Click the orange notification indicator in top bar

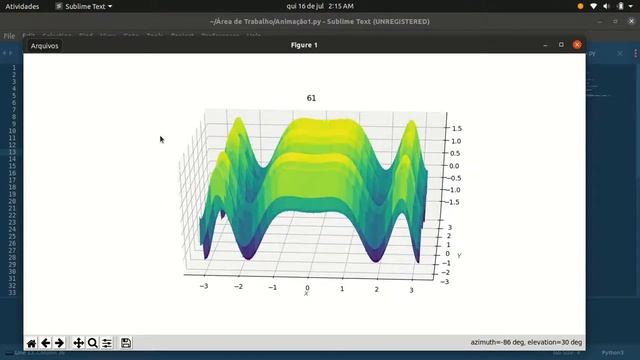(x=580, y=6)
